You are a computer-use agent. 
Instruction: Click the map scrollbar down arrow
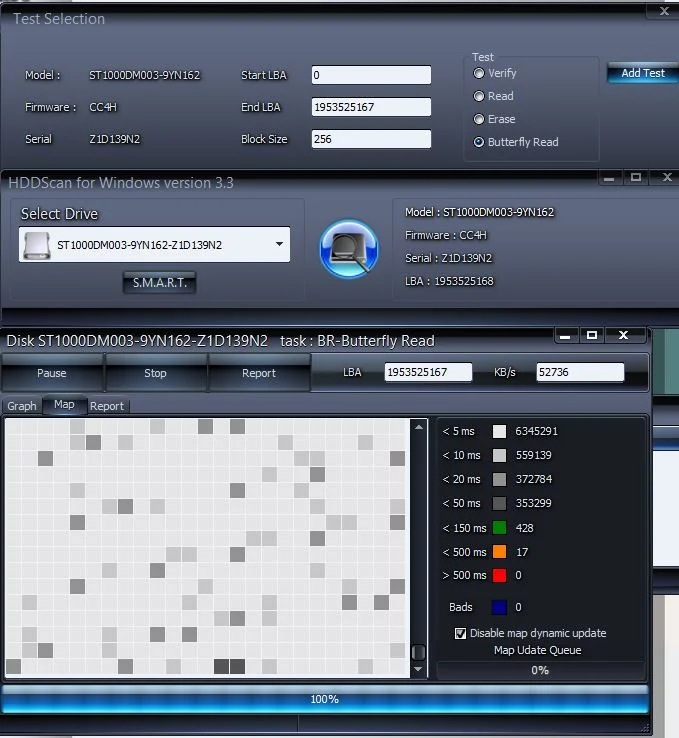pos(419,669)
